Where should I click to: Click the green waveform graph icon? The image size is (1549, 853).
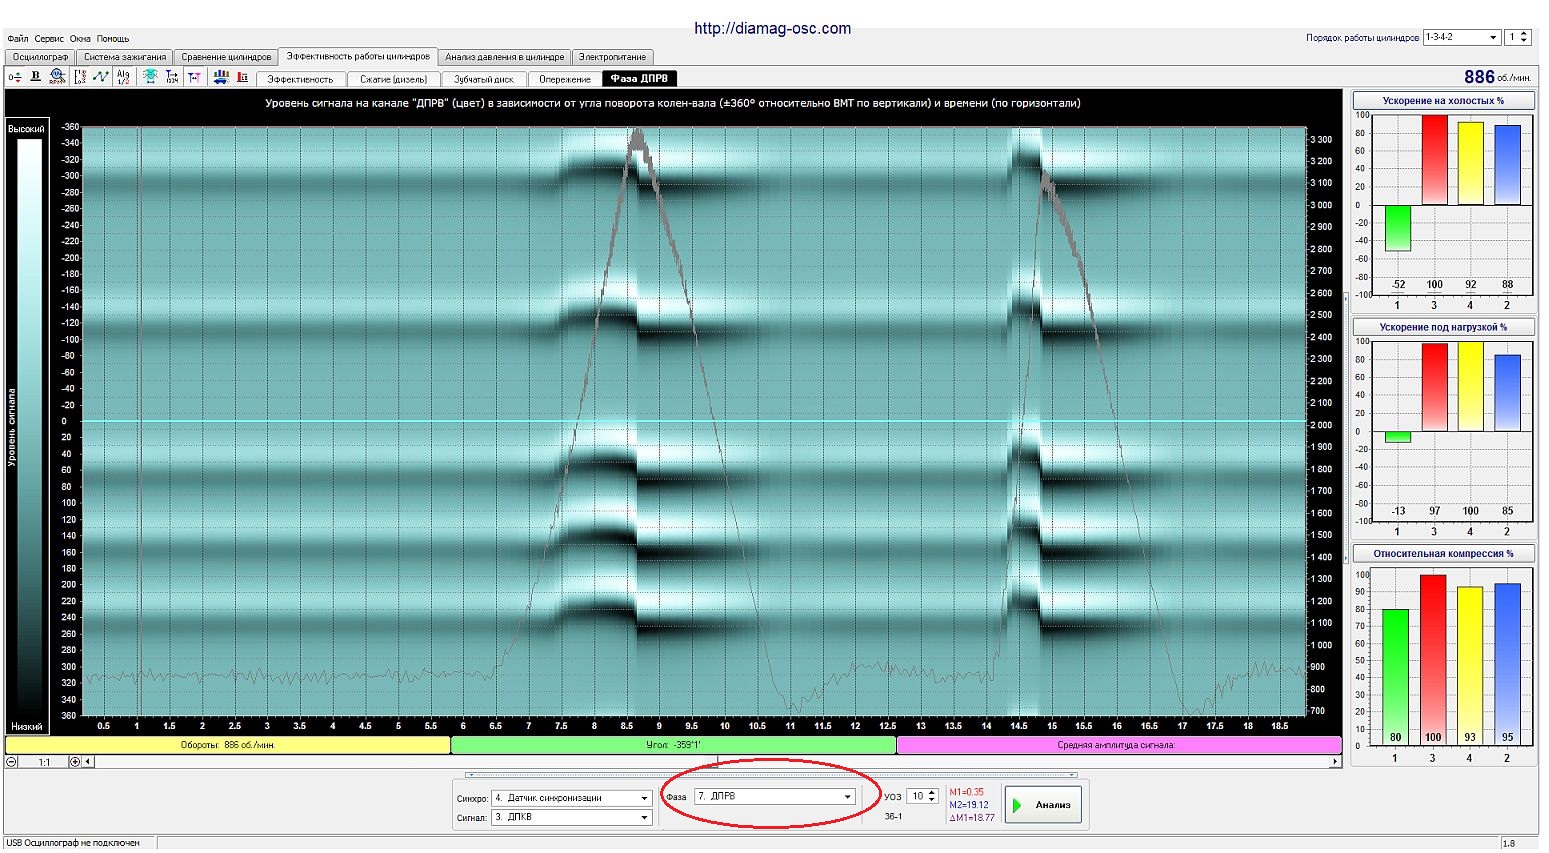click(x=101, y=77)
